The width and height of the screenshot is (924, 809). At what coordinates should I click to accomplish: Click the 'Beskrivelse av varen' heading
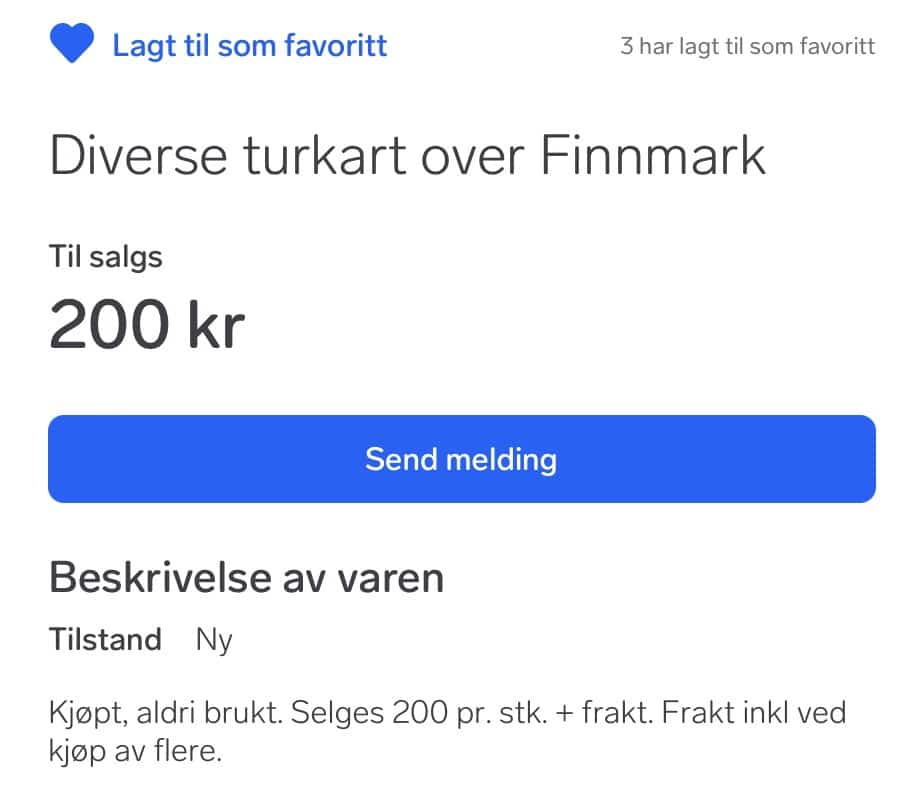(246, 578)
